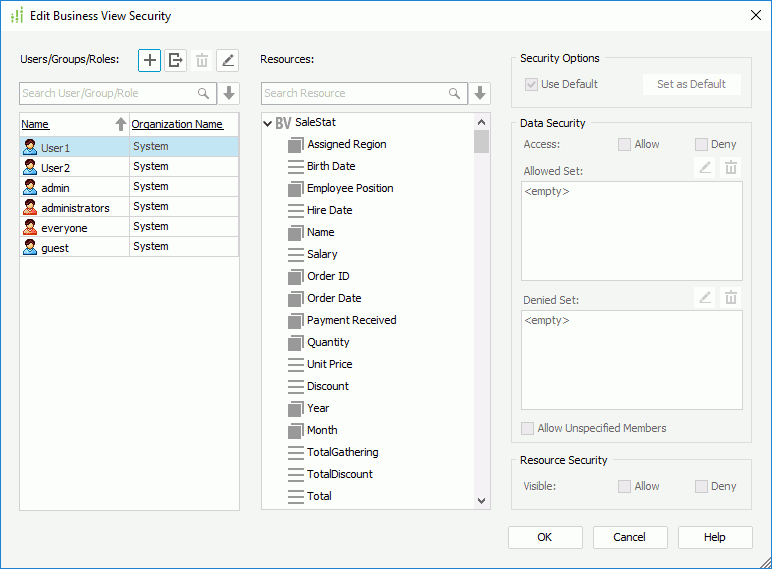Click the OK button
The image size is (772, 569).
545,537
